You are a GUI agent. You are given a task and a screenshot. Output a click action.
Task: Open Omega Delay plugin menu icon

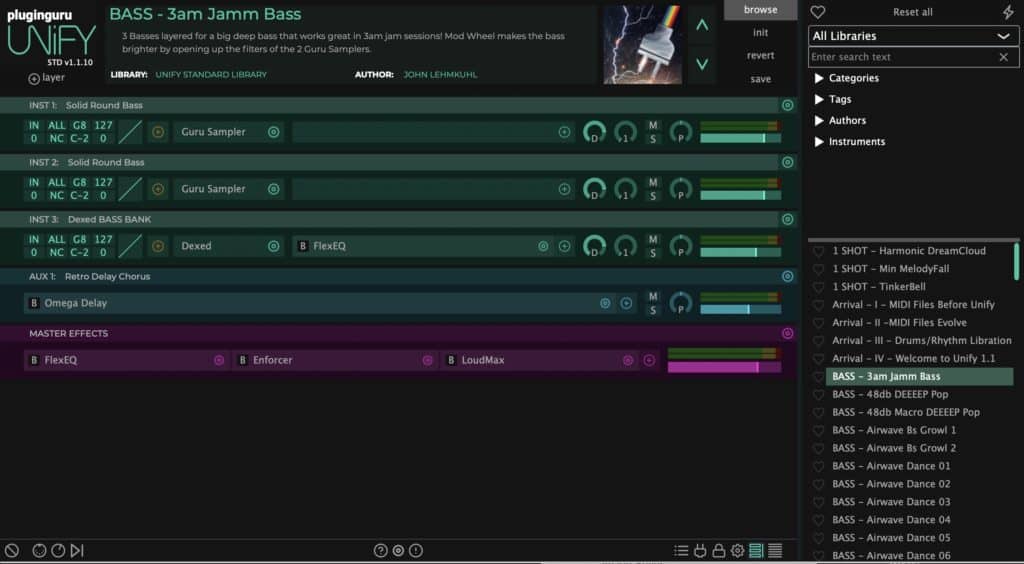605,303
